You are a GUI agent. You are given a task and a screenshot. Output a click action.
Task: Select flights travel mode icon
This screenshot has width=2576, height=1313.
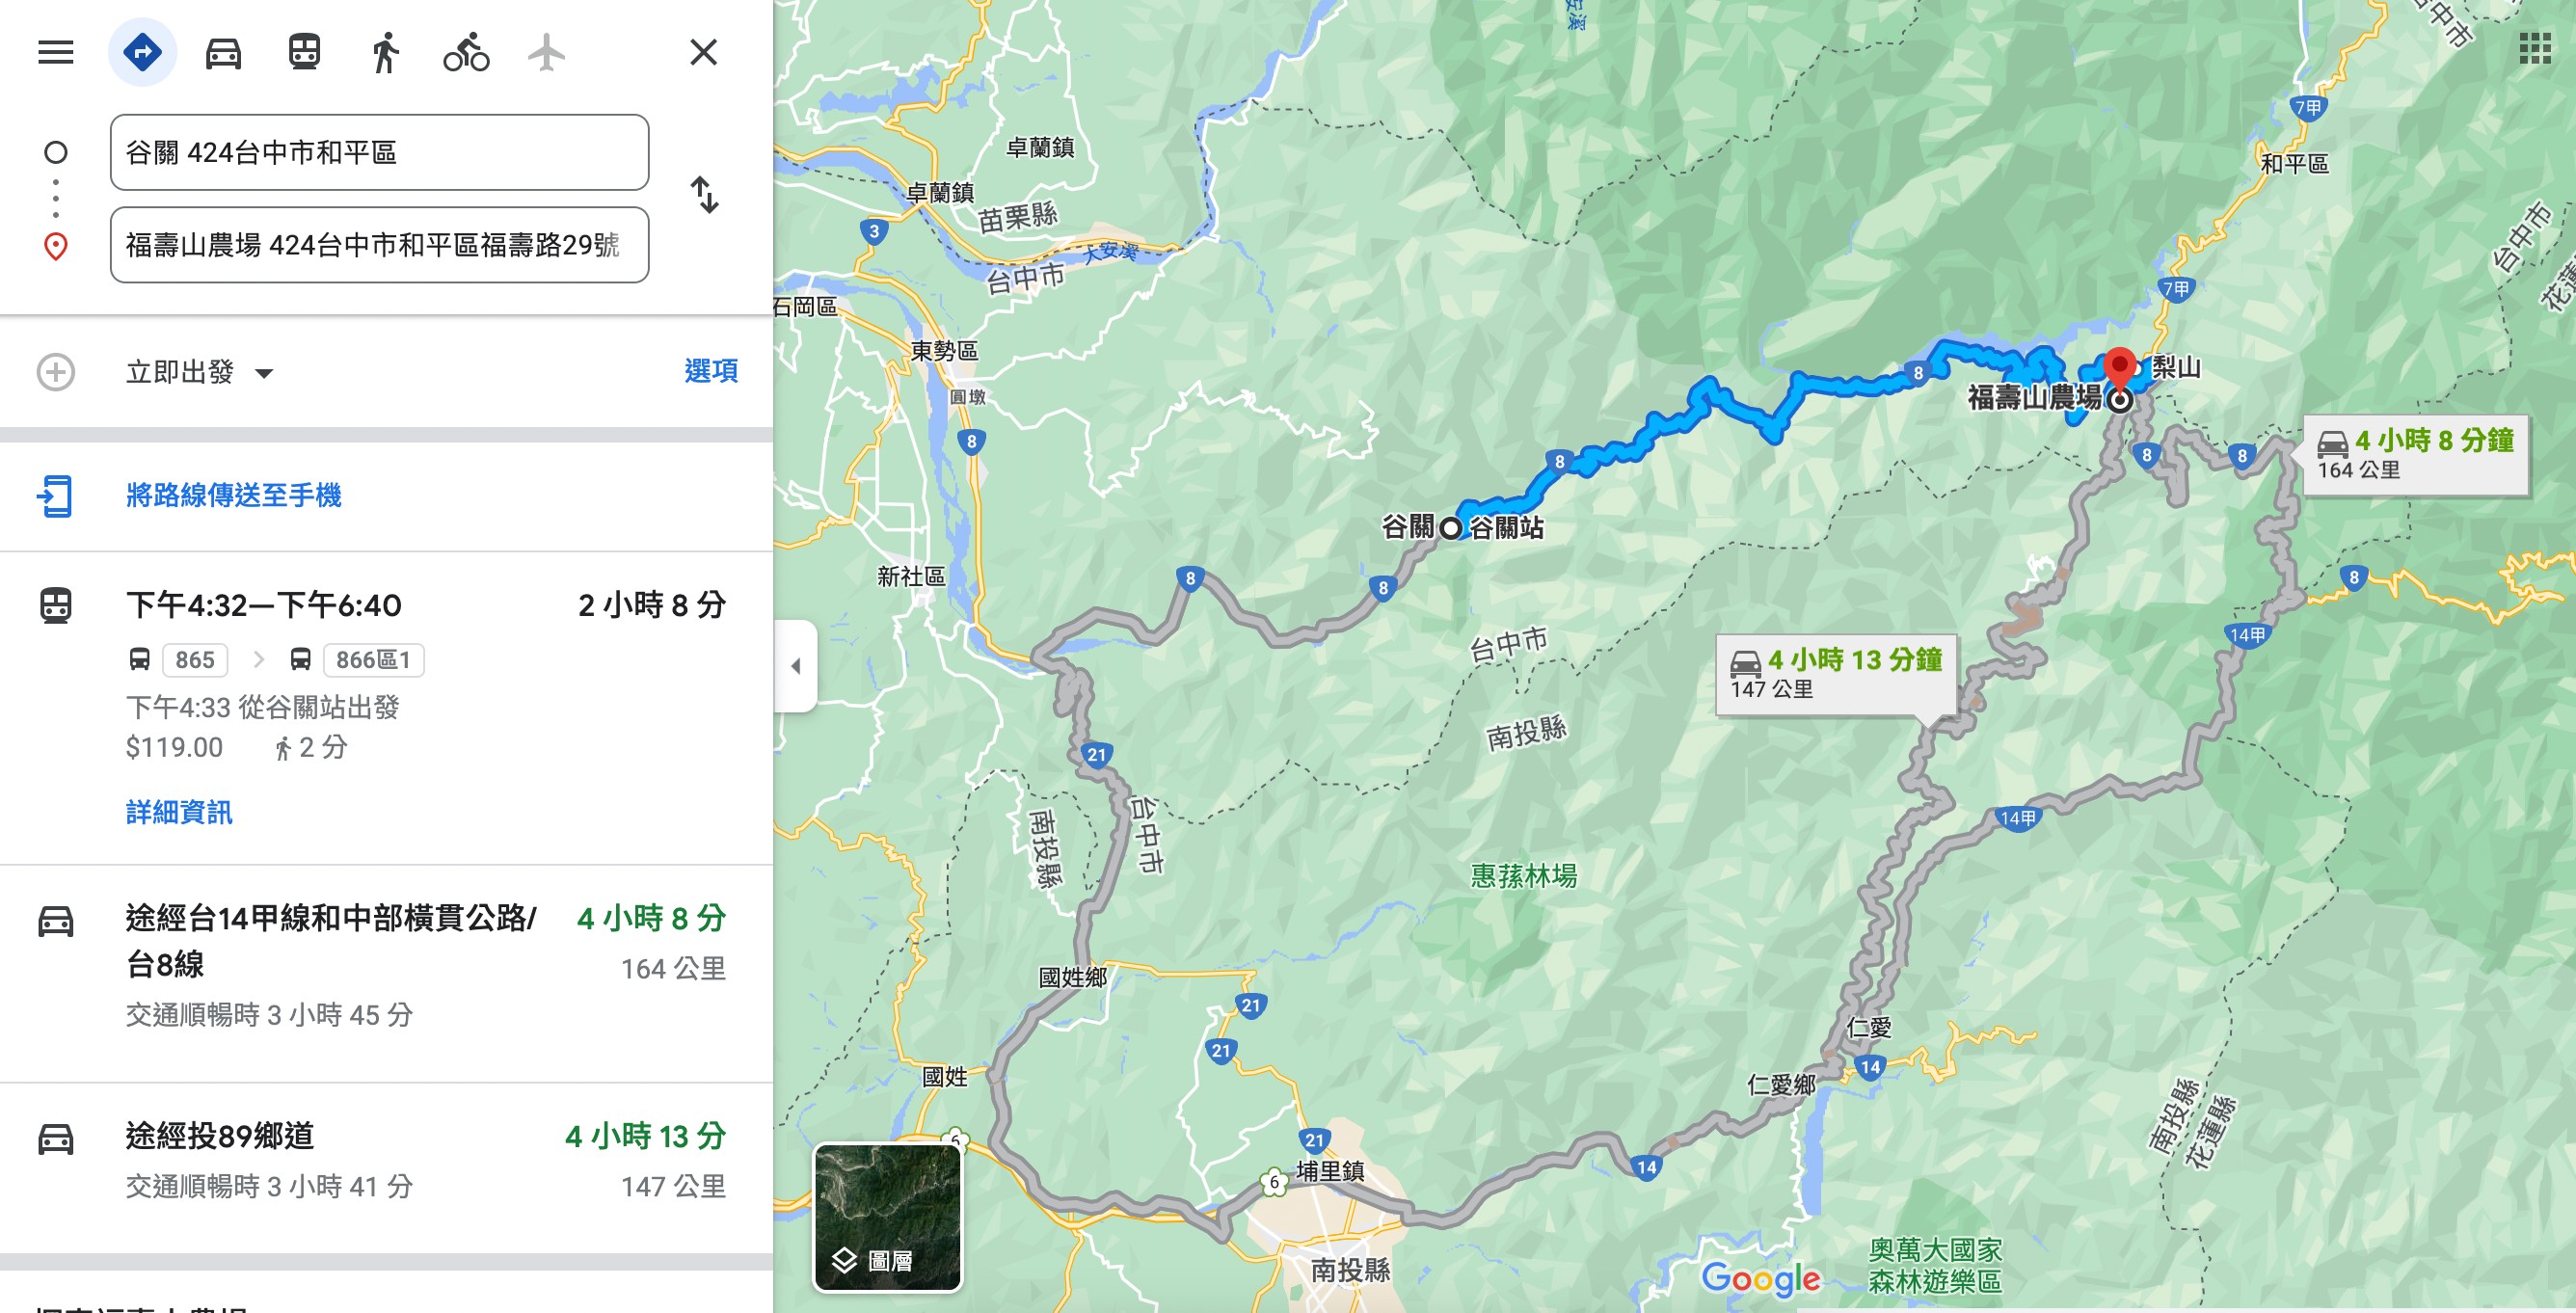point(547,52)
